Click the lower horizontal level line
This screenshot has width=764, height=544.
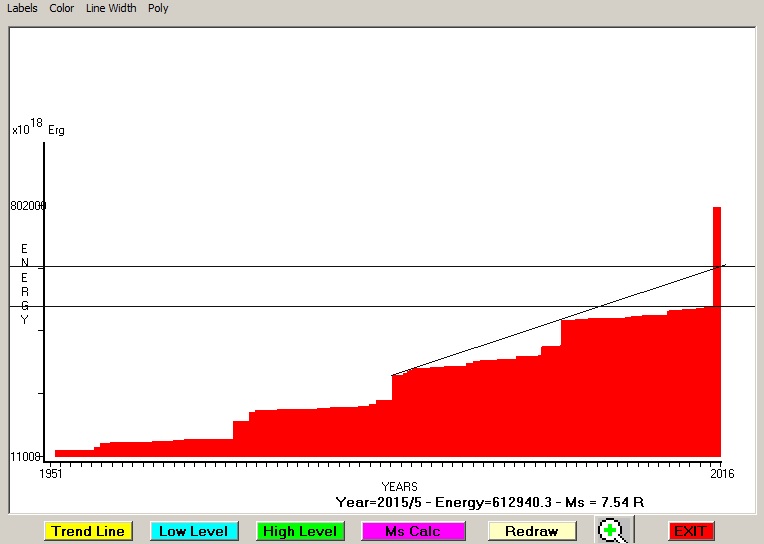[300, 306]
